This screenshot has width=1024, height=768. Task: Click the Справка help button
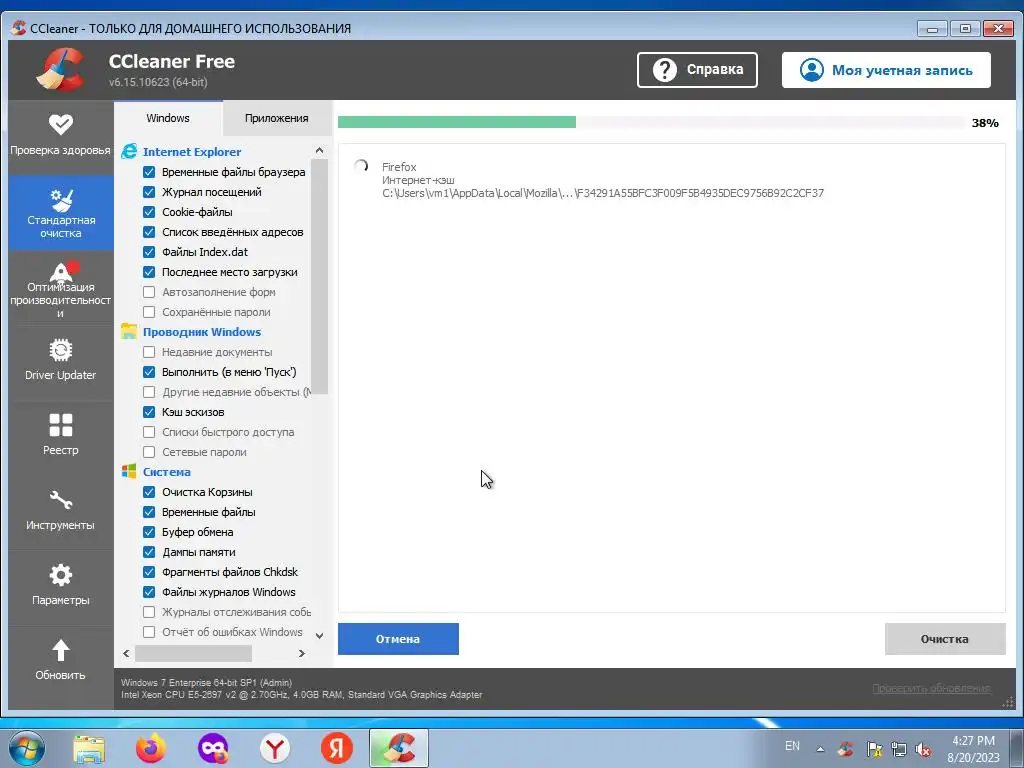point(697,70)
